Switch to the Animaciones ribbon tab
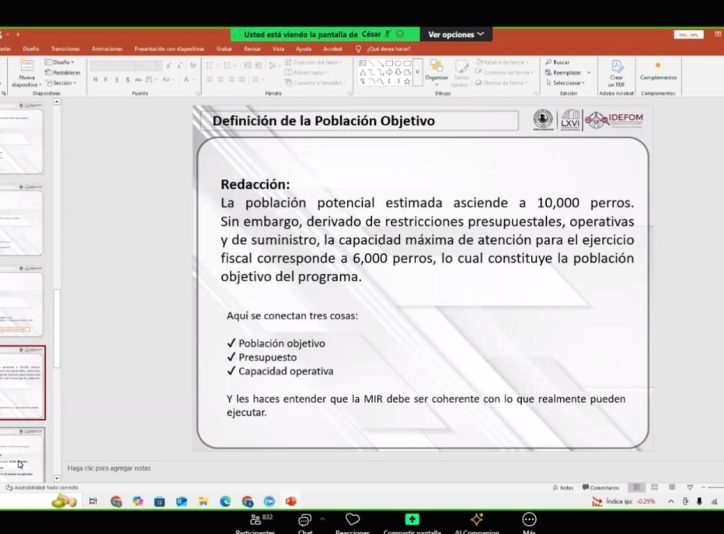The width and height of the screenshot is (724, 534). click(105, 48)
